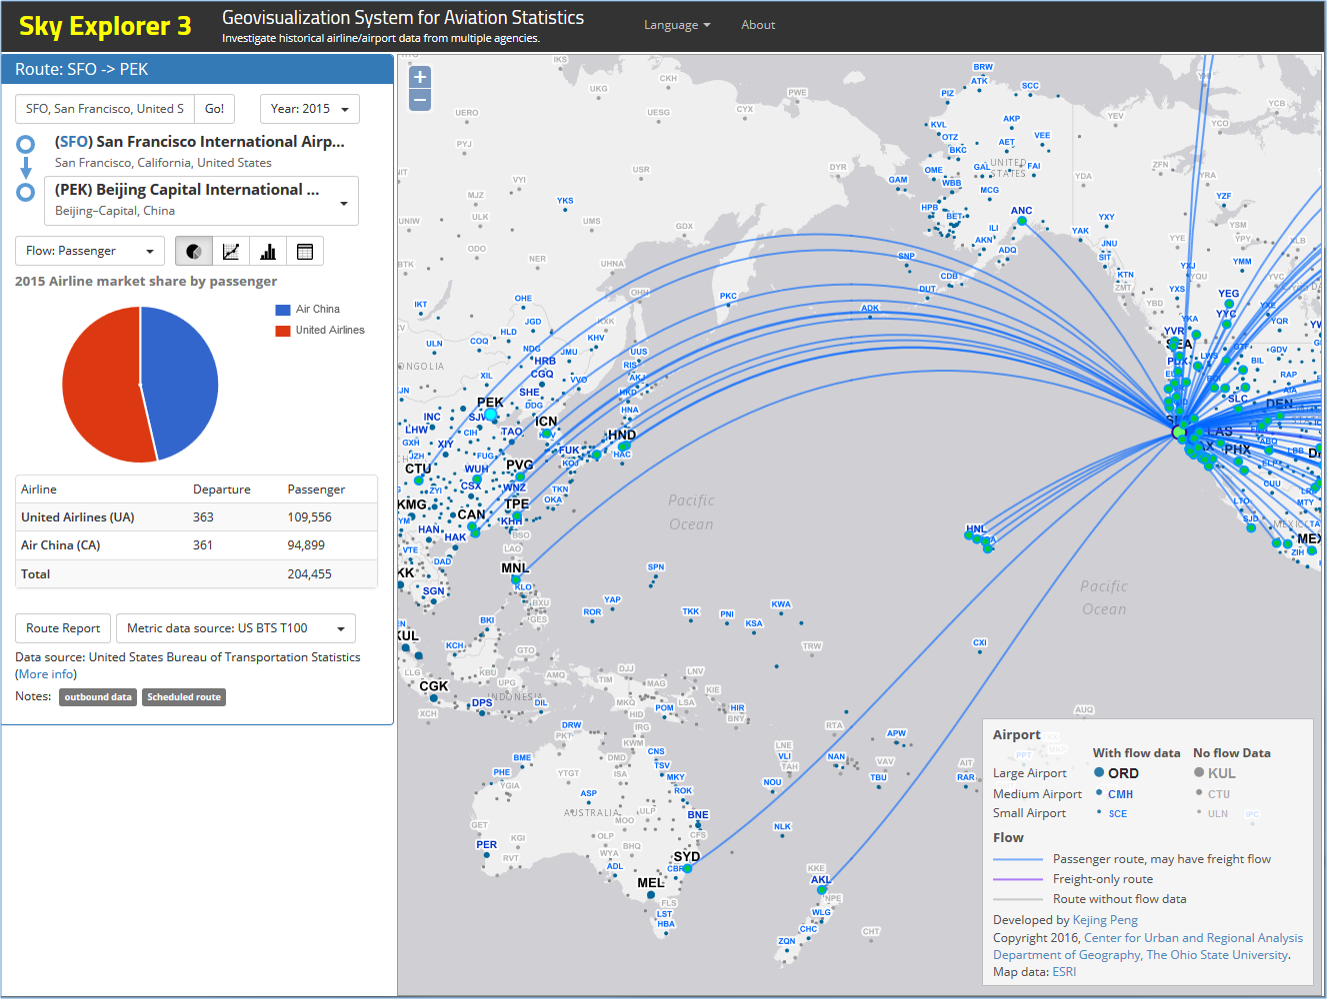The height and width of the screenshot is (999, 1327).
Task: Click the outbound data tag
Action: pos(98,697)
